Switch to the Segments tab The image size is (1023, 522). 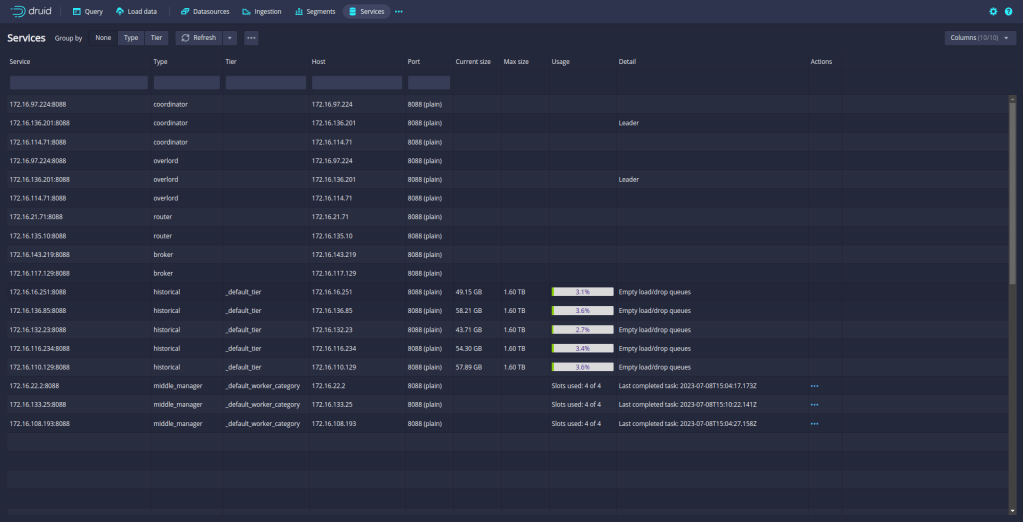click(x=313, y=12)
